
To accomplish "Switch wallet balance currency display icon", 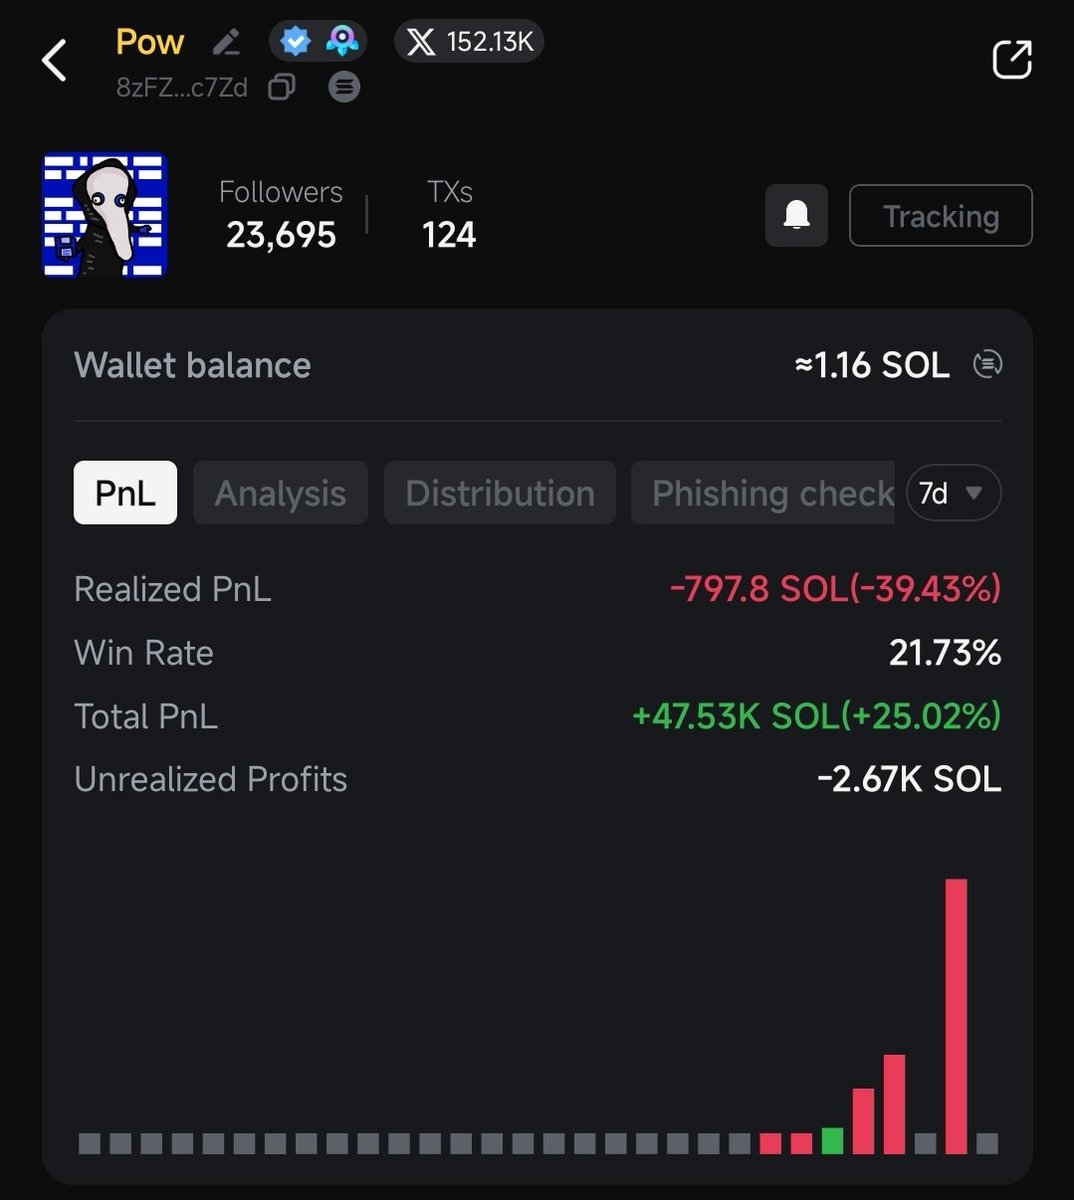I will tap(987, 365).
